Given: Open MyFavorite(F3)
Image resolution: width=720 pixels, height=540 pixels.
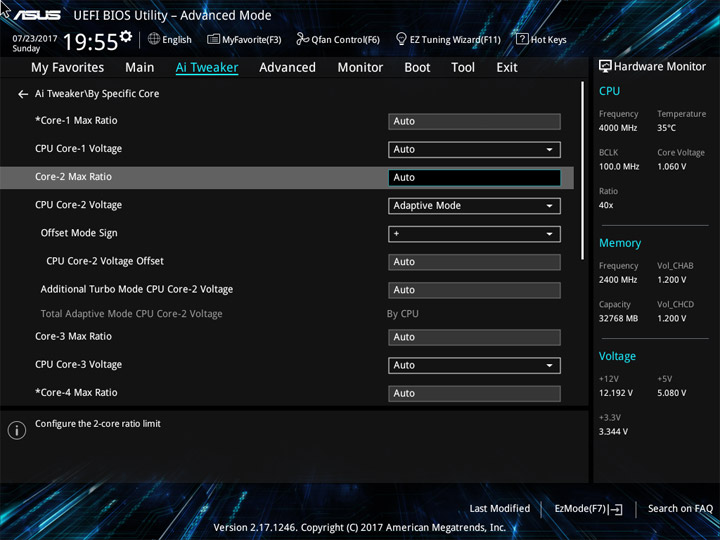Looking at the screenshot, I should 244,39.
